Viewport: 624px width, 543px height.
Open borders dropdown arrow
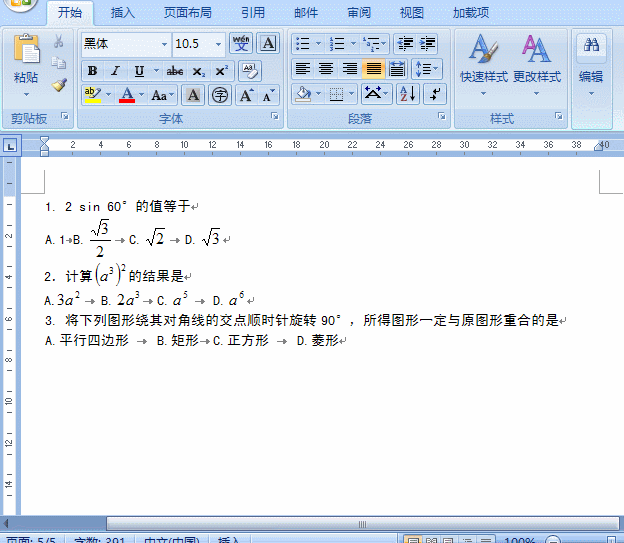351,94
